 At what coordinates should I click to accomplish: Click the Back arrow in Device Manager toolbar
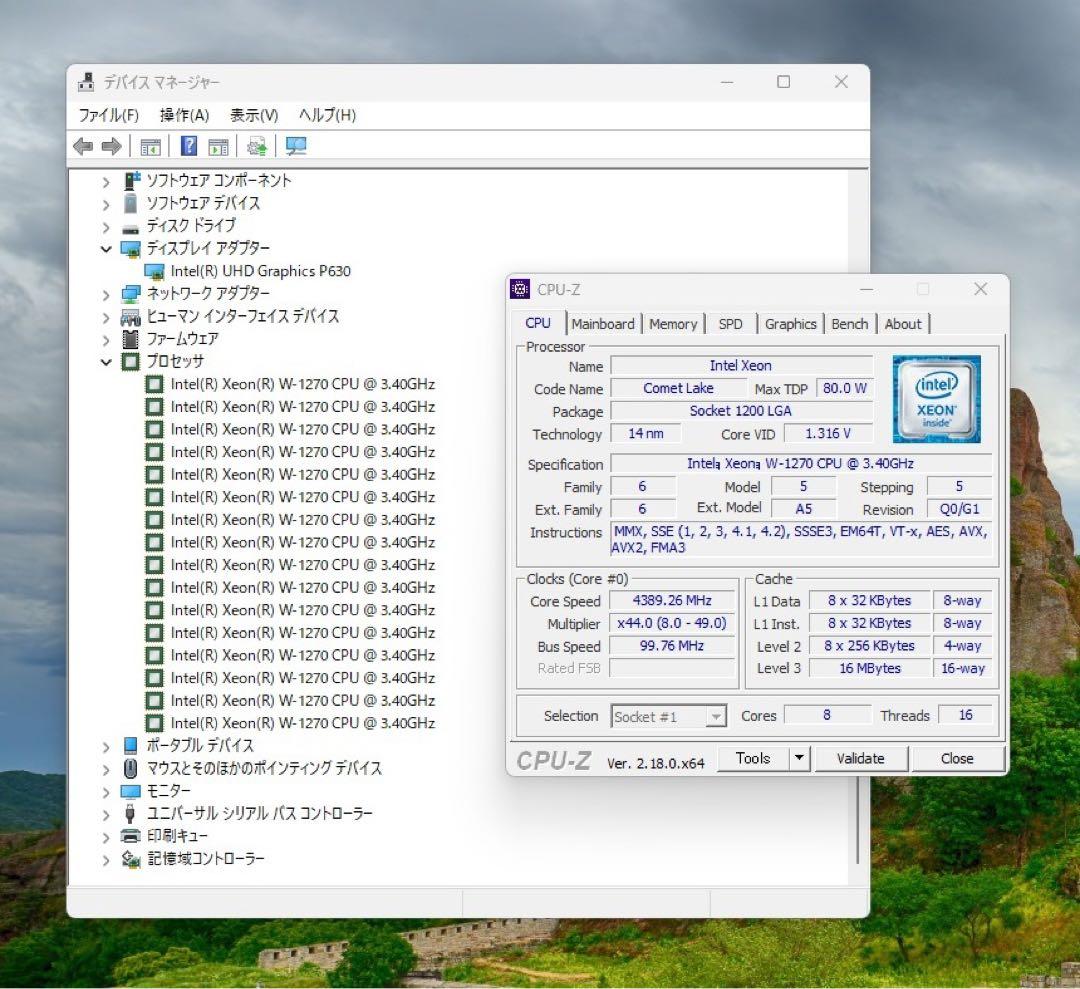83,146
